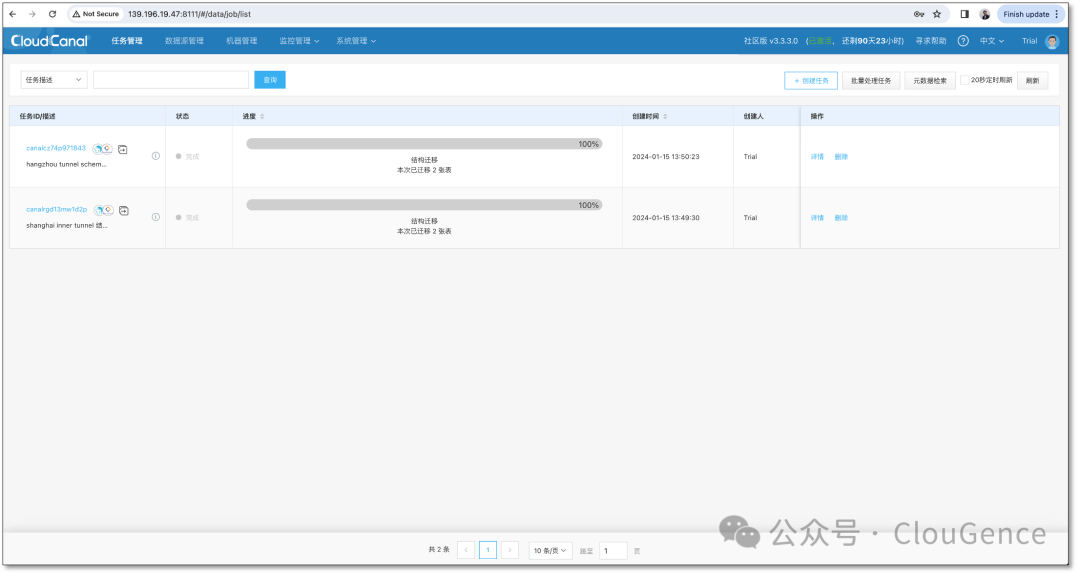1080x576 pixels.
Task: Click the data source icons for canalcz74p971843
Action: click(x=103, y=150)
